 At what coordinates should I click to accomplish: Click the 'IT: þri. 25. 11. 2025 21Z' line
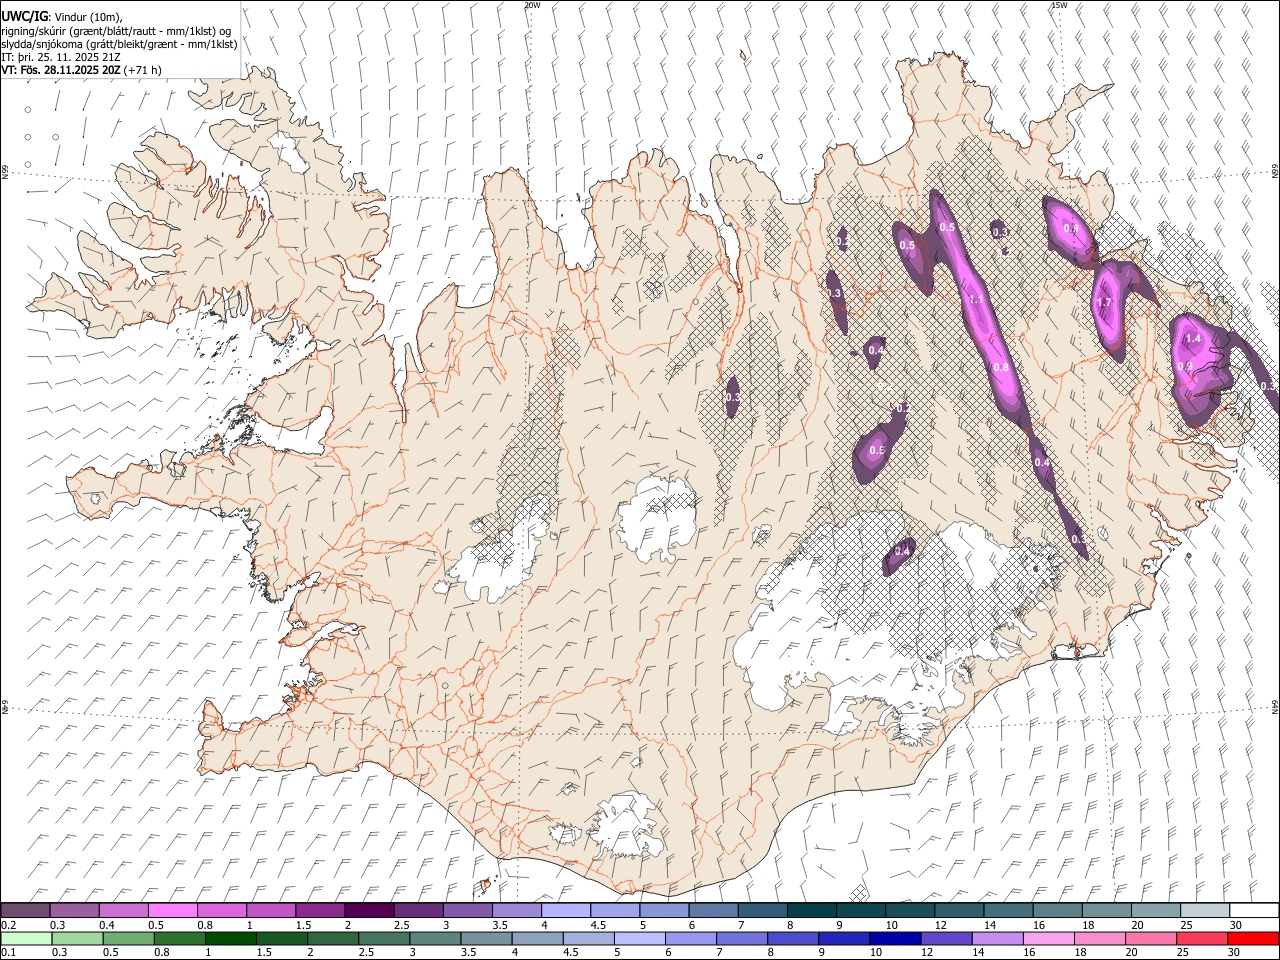pos(62,57)
